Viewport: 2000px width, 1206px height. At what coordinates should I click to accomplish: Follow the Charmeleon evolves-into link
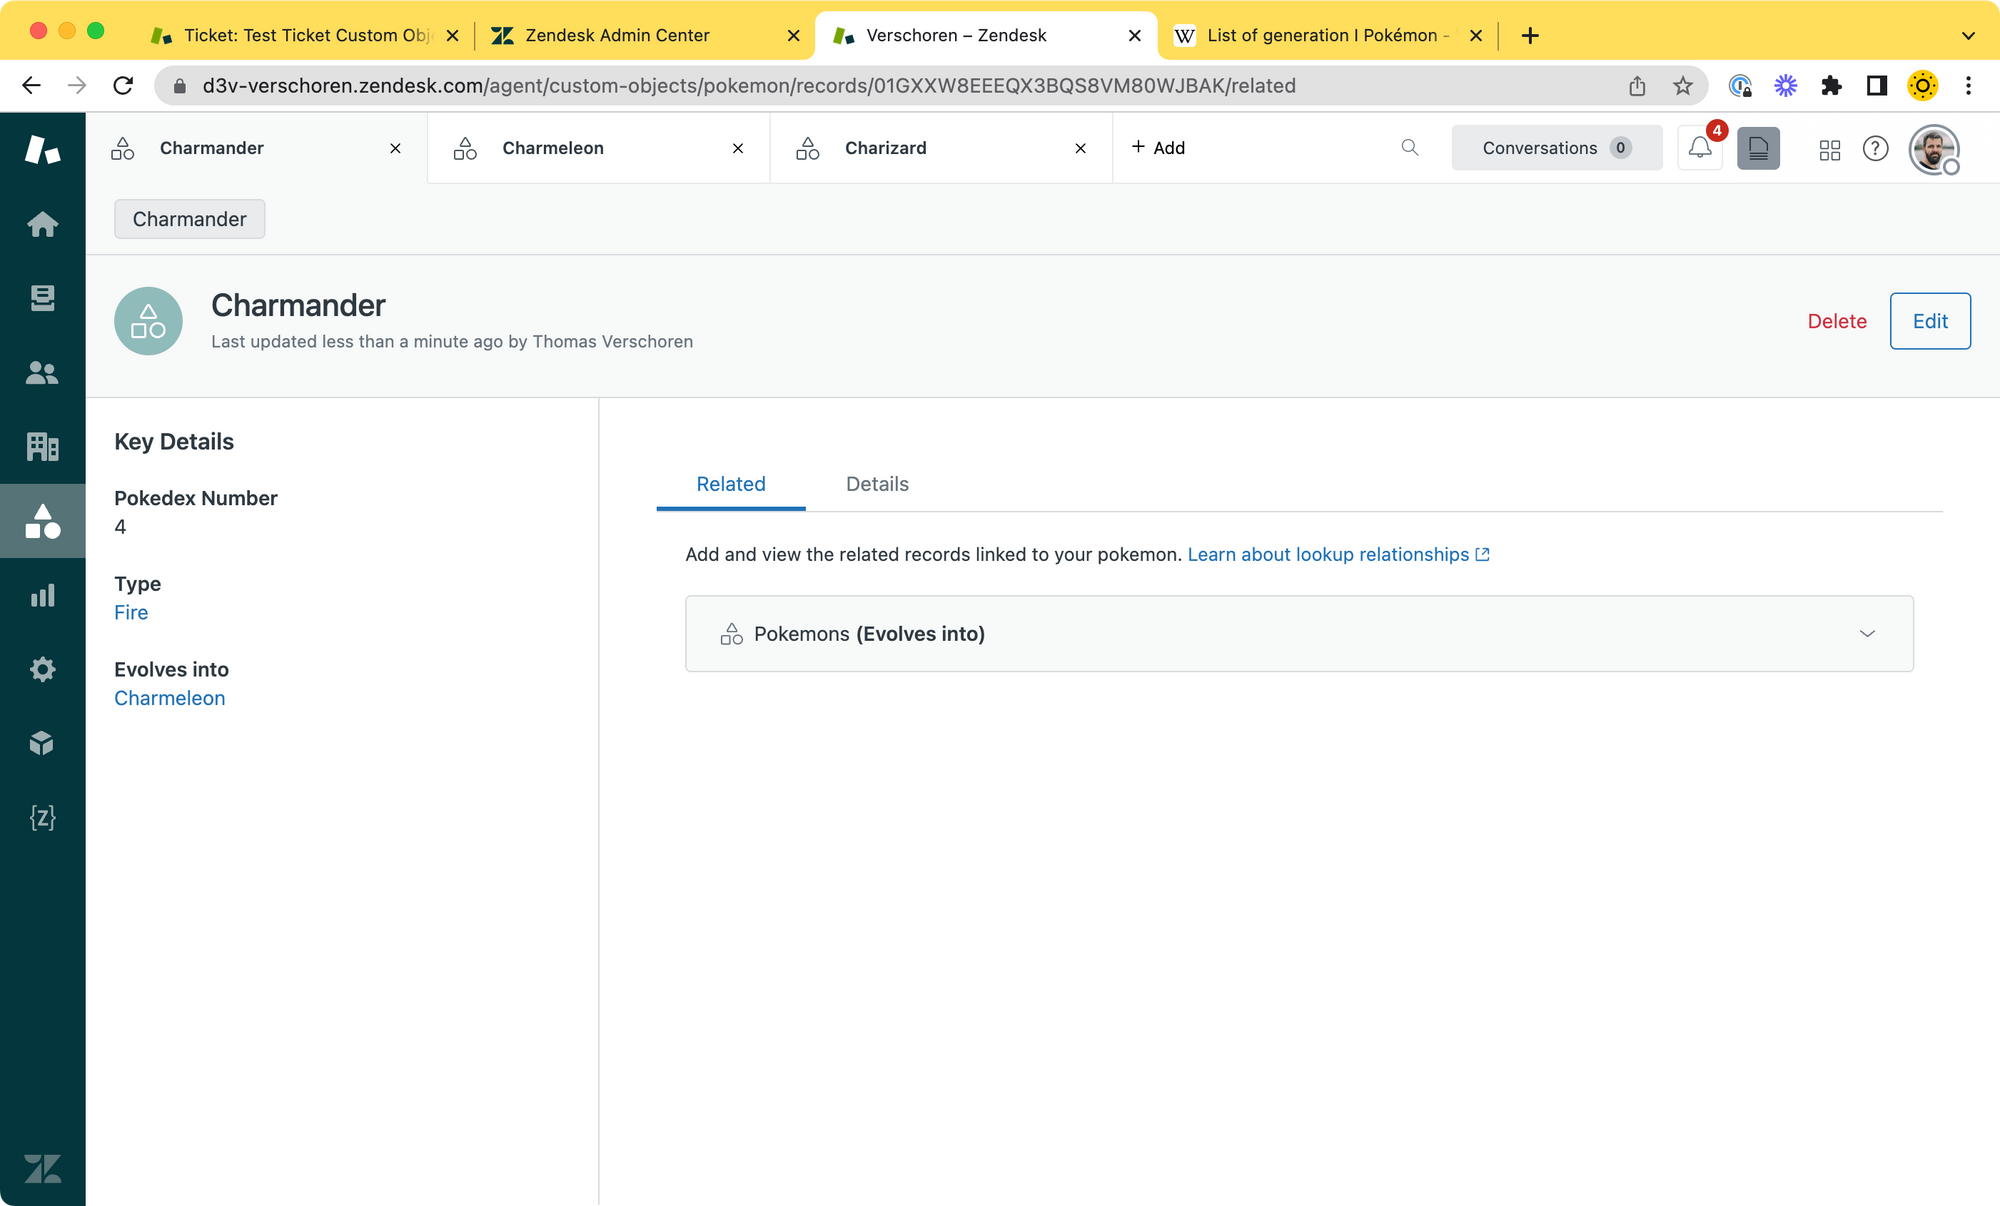pyautogui.click(x=170, y=698)
